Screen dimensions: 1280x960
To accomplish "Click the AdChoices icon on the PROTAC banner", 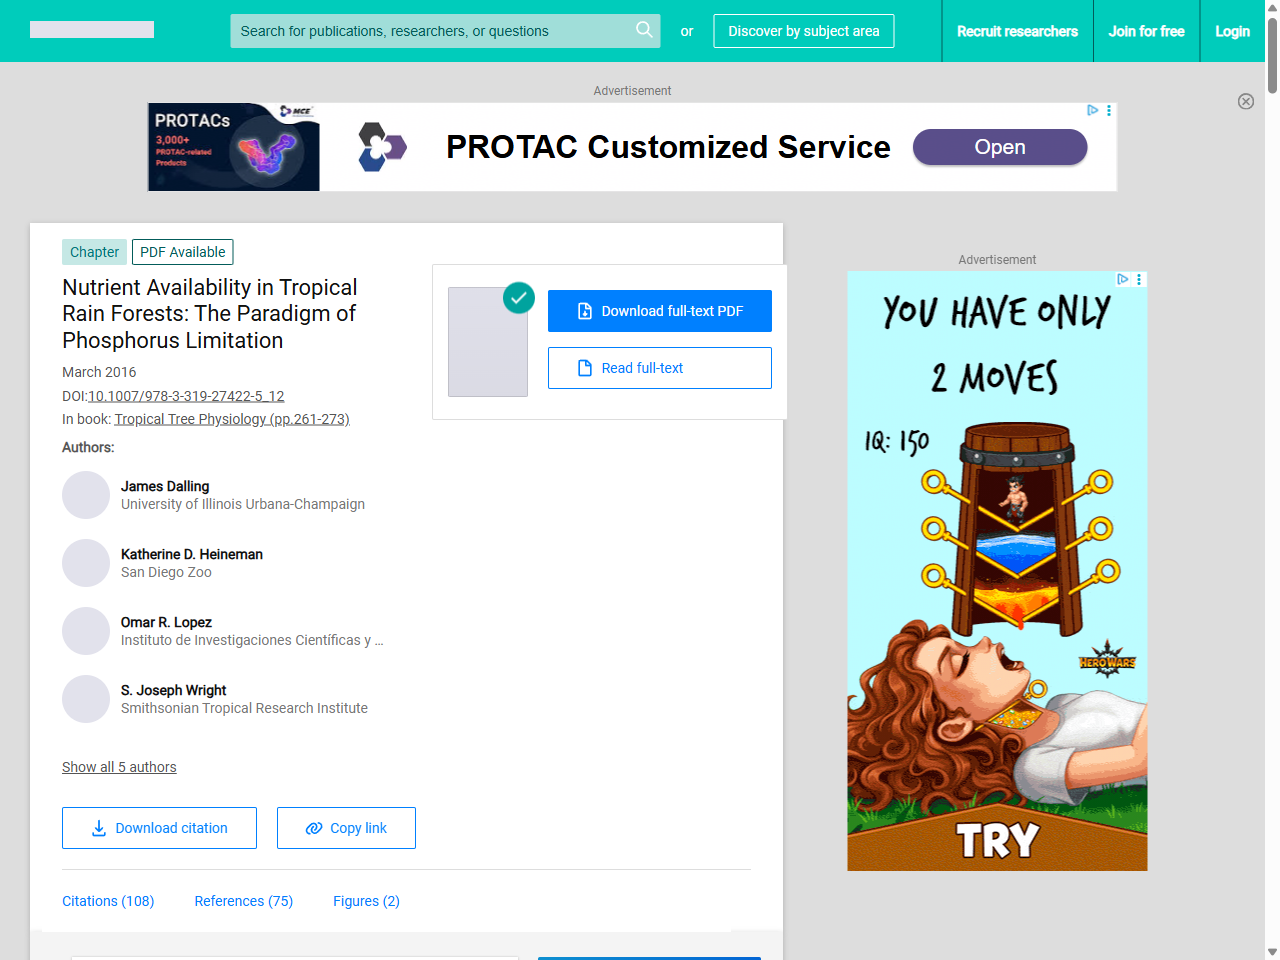I will click(x=1093, y=110).
